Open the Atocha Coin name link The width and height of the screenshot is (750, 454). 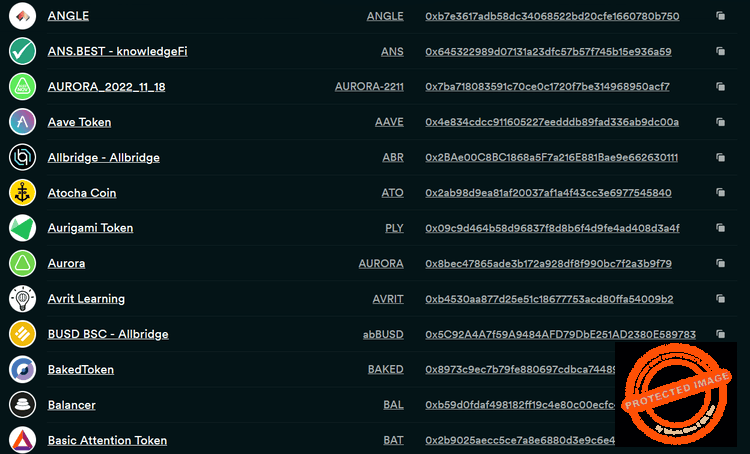click(82, 193)
